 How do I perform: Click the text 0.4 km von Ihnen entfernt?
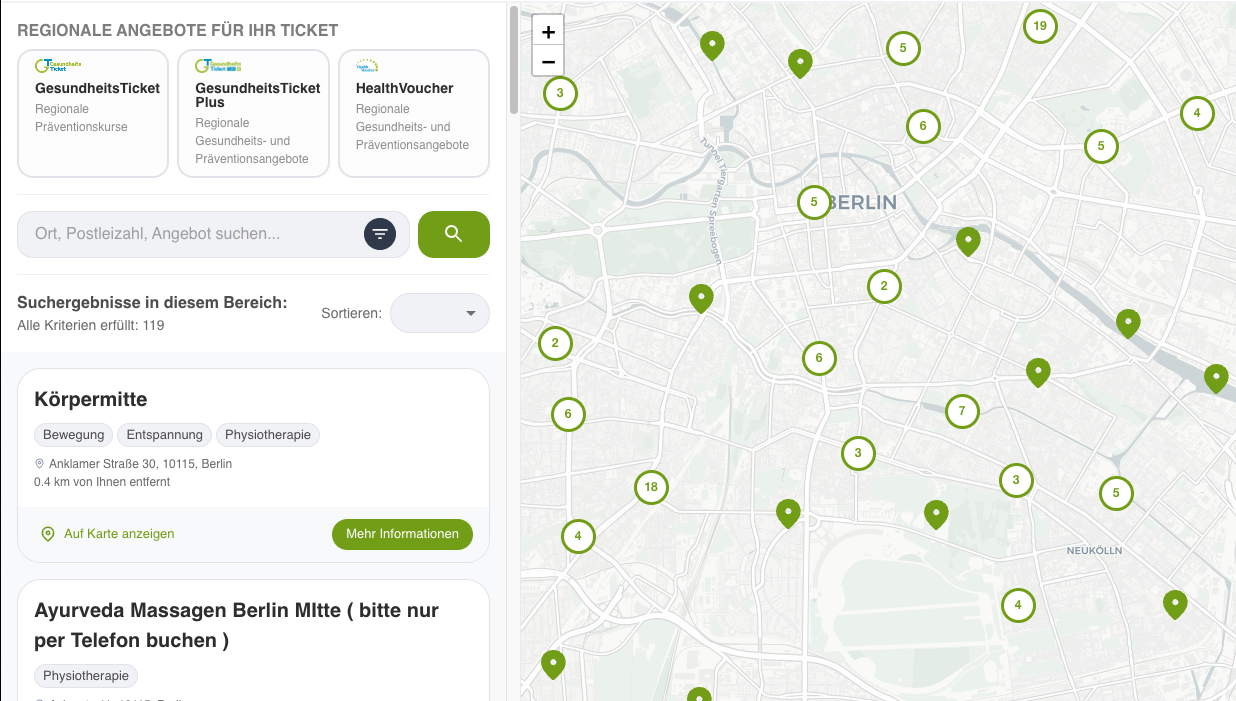[102, 482]
